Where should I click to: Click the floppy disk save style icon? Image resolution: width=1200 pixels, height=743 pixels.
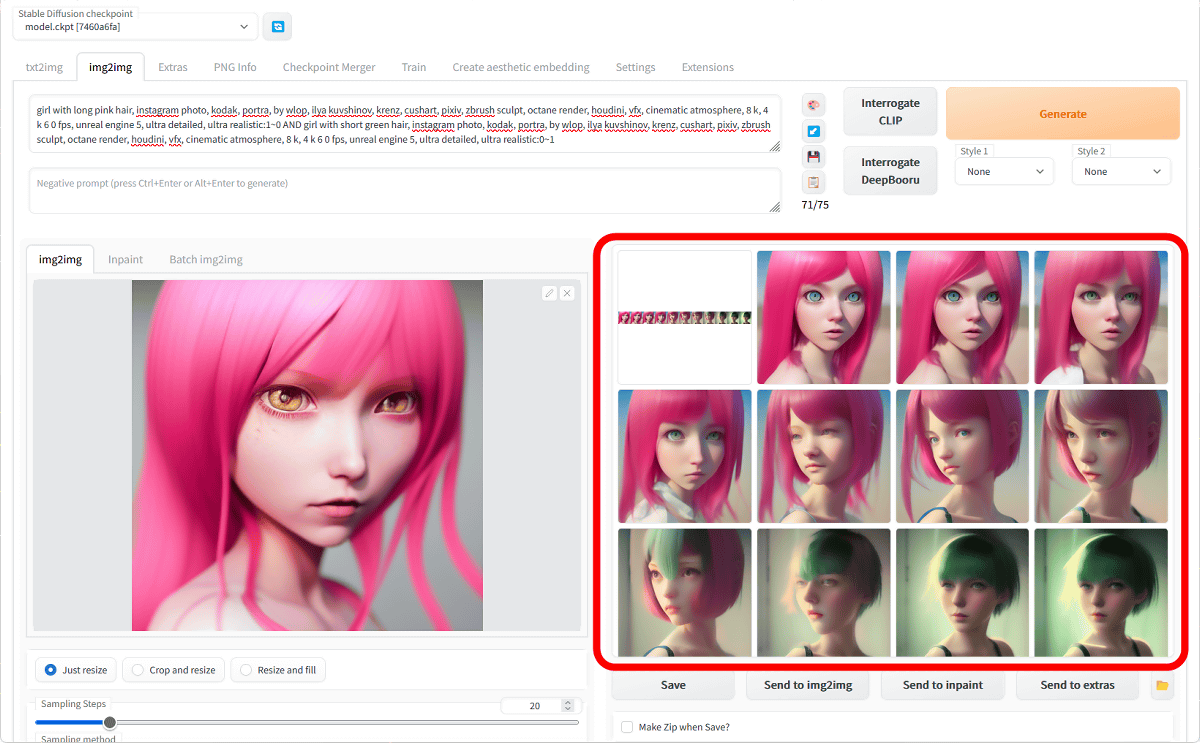[814, 157]
